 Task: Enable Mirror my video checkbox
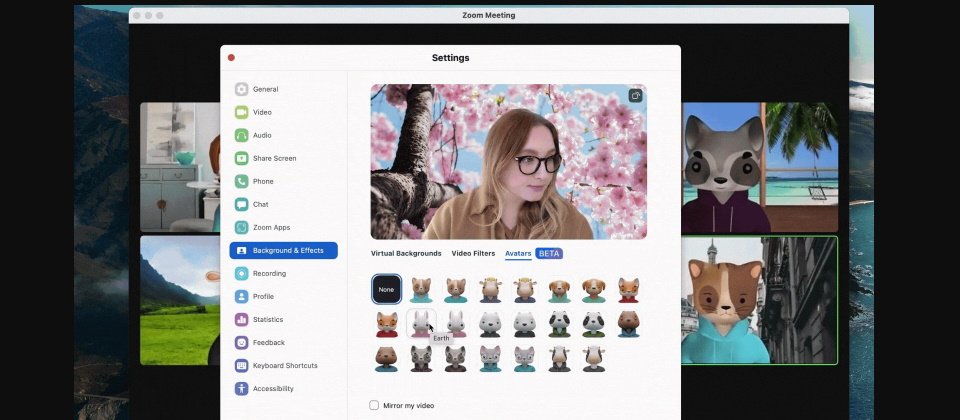click(374, 405)
